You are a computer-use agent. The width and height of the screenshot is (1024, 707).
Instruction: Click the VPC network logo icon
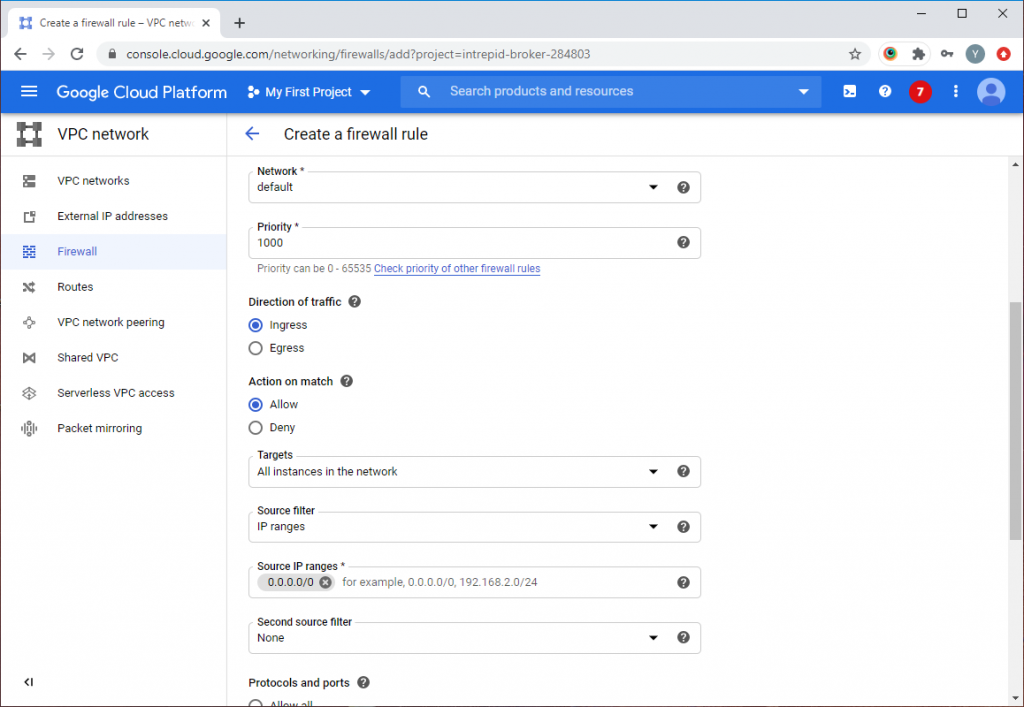[29, 134]
